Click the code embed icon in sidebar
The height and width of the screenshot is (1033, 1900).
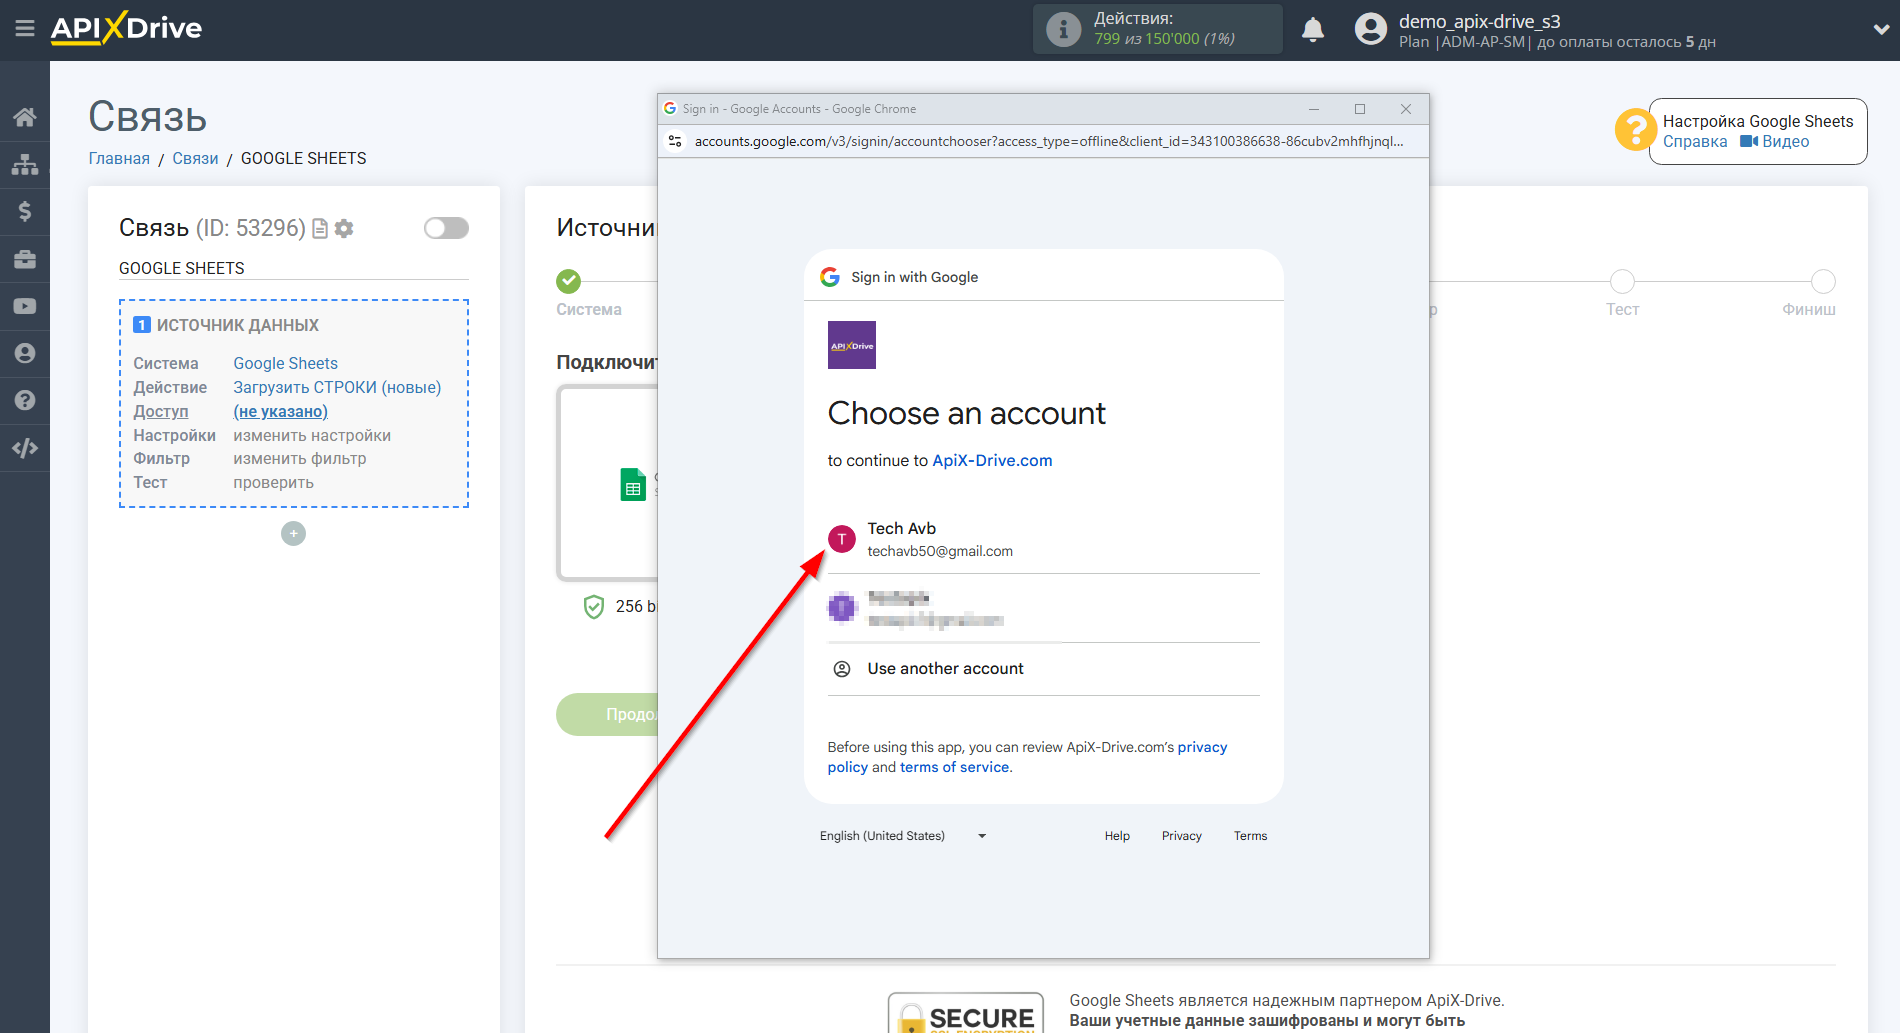25,447
